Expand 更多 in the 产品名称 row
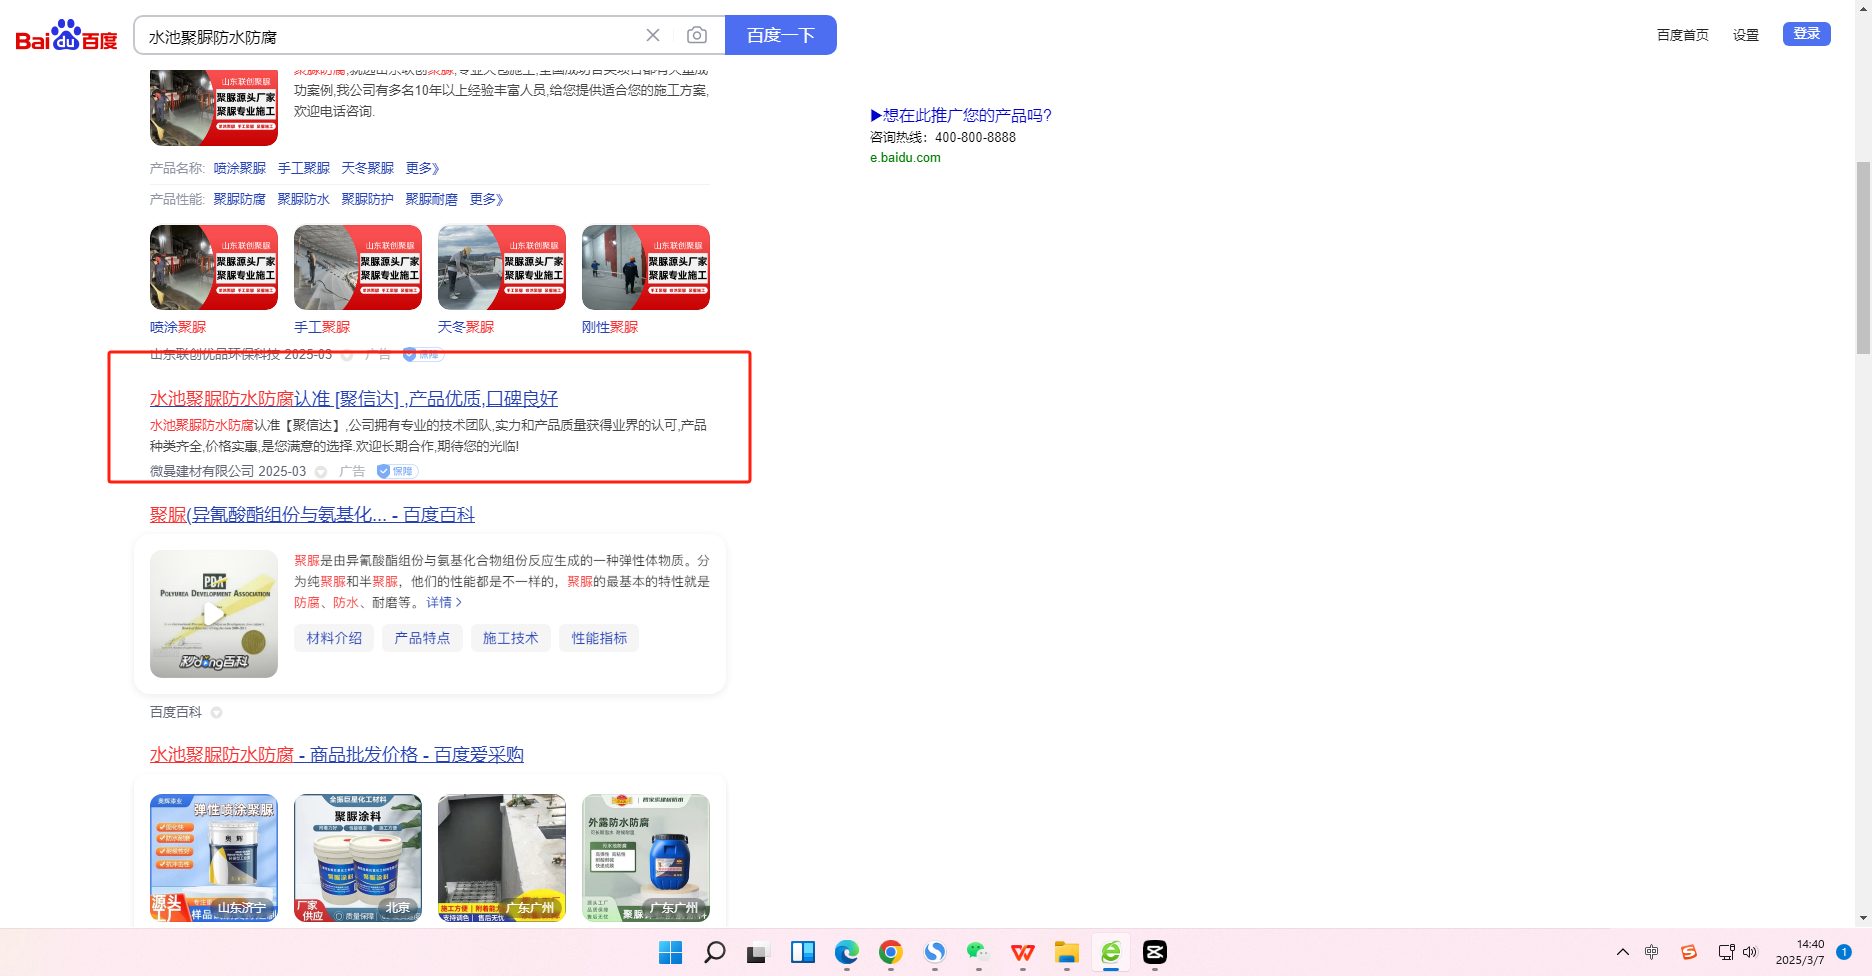The image size is (1872, 976). pos(423,168)
